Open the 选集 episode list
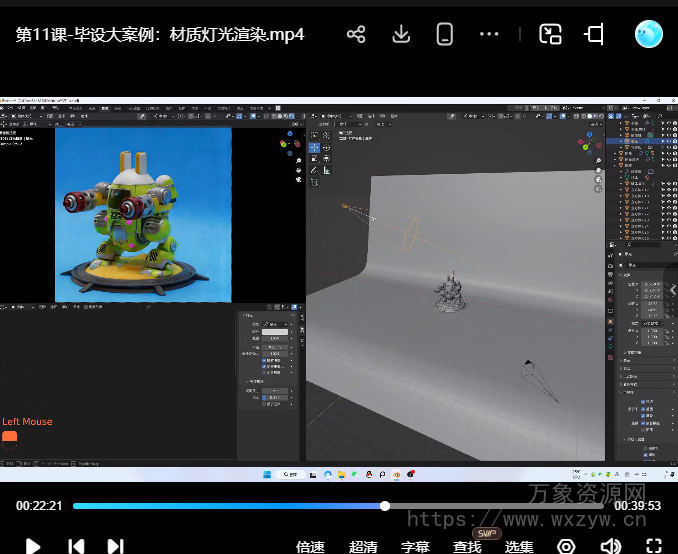Screen dimensions: 678x554 519,546
